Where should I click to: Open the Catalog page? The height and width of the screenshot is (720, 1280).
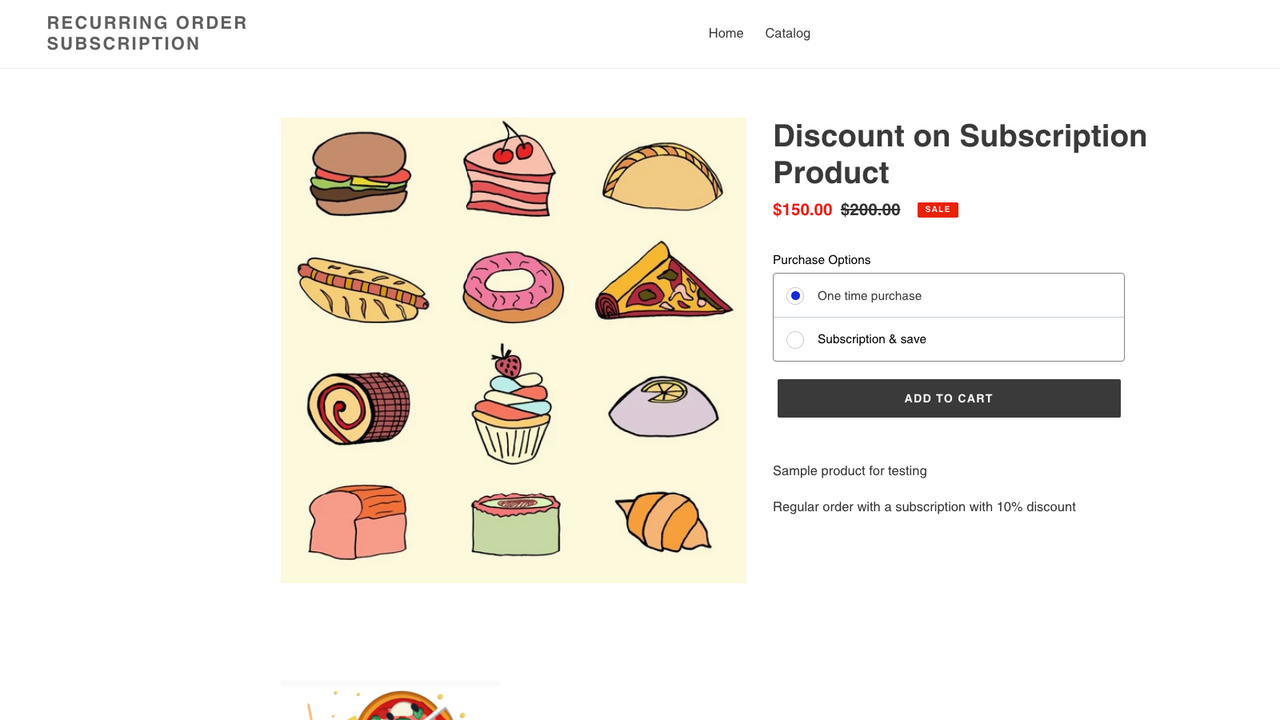click(787, 33)
